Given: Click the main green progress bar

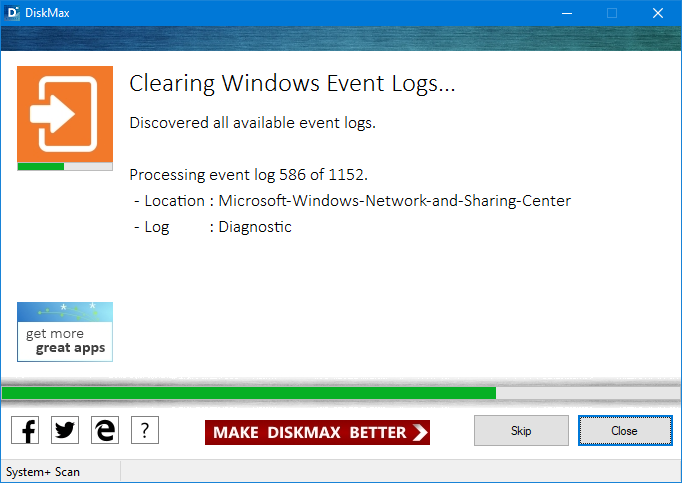Looking at the screenshot, I should pos(341,393).
